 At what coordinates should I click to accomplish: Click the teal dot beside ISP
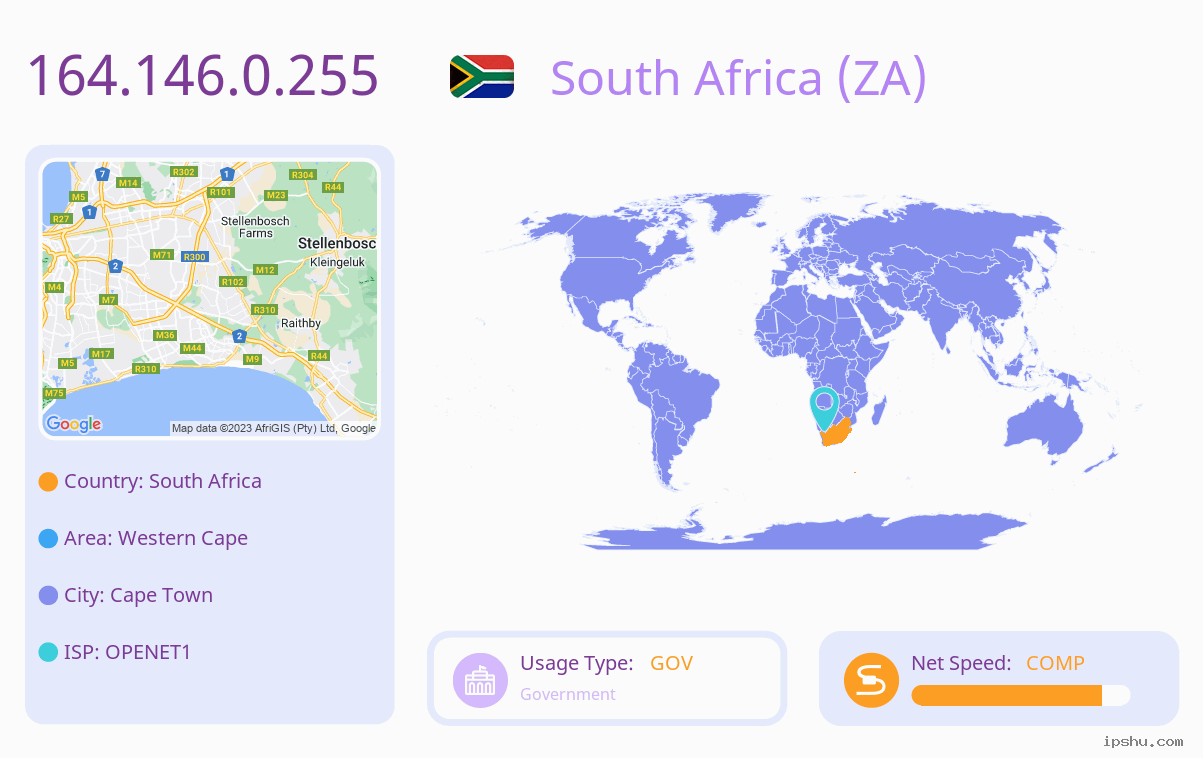coord(48,653)
